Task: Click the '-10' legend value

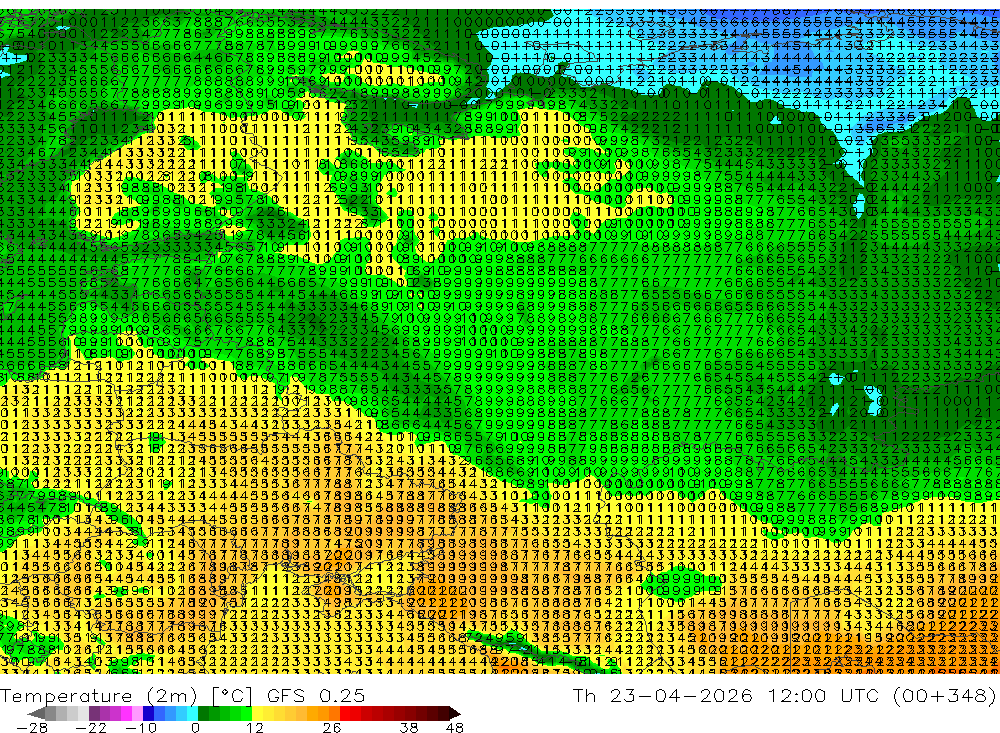Action: point(141,728)
